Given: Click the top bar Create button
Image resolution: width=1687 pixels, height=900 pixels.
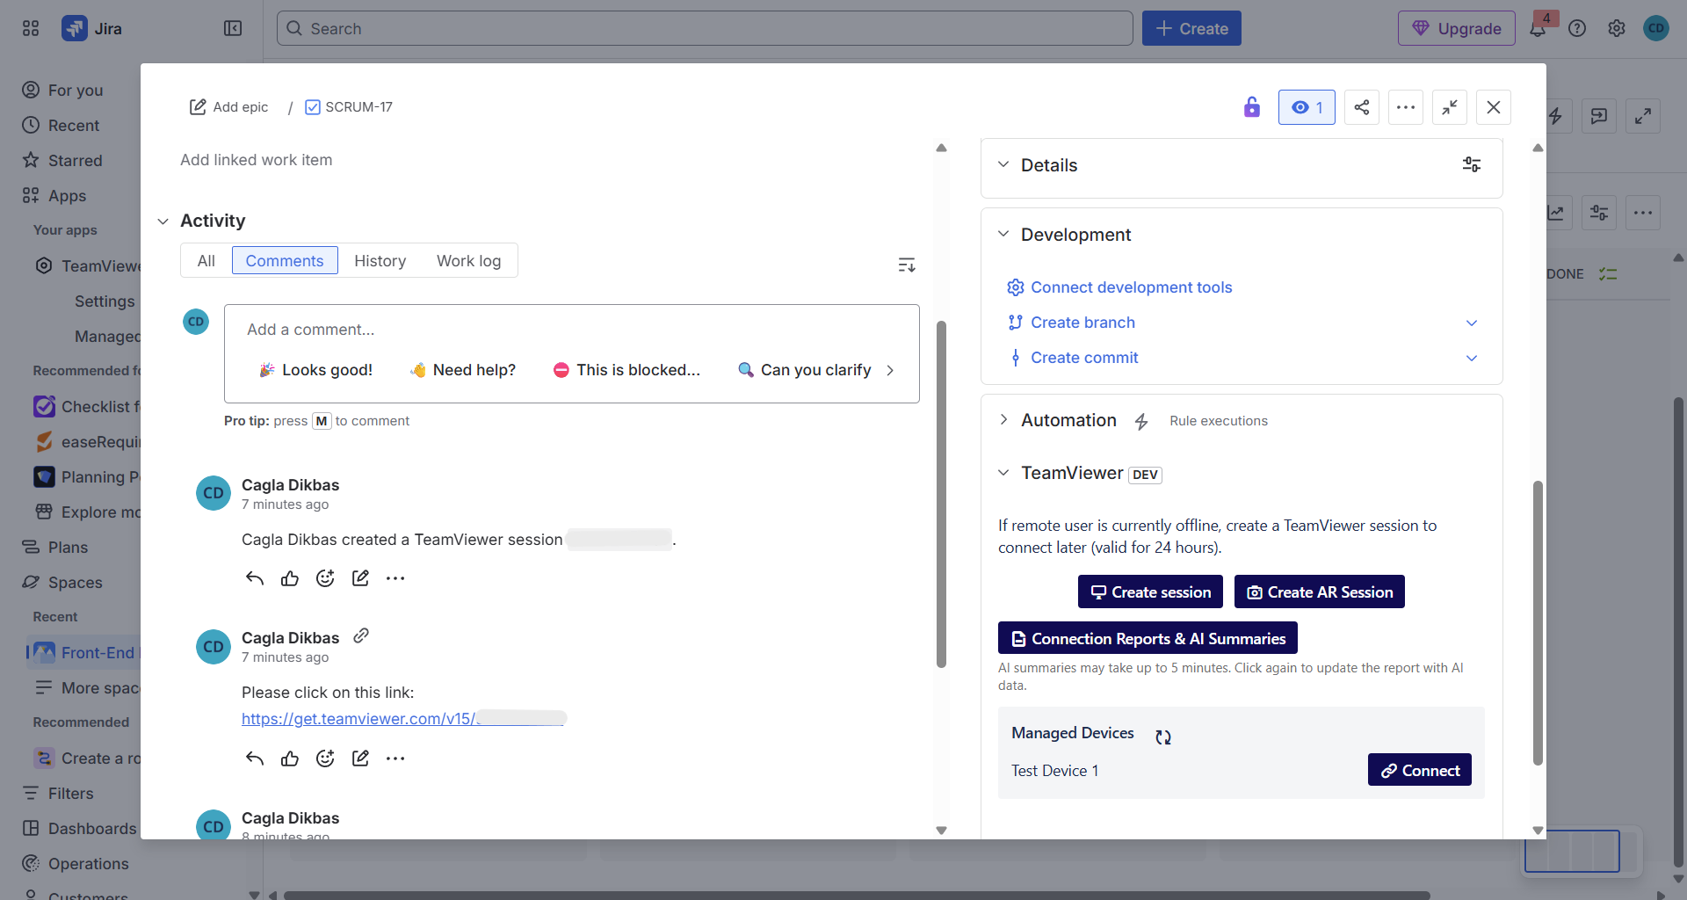Looking at the screenshot, I should 1191,28.
